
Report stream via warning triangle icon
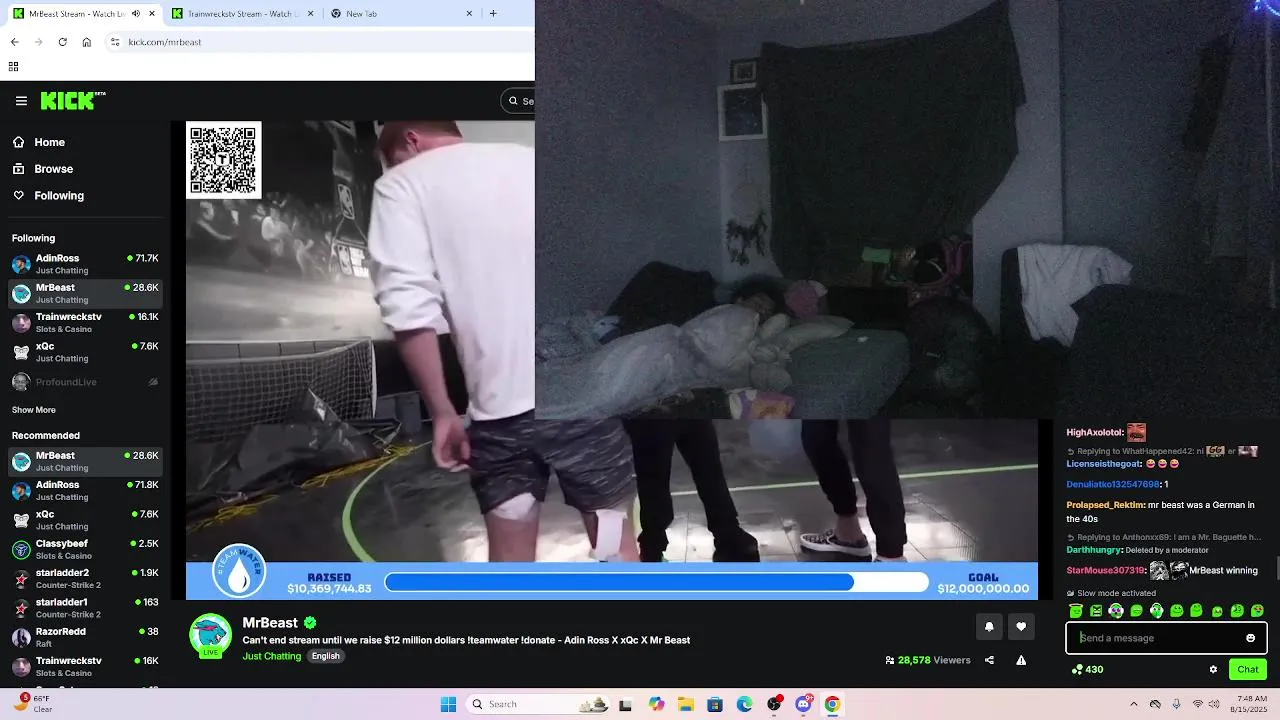pos(1021,660)
